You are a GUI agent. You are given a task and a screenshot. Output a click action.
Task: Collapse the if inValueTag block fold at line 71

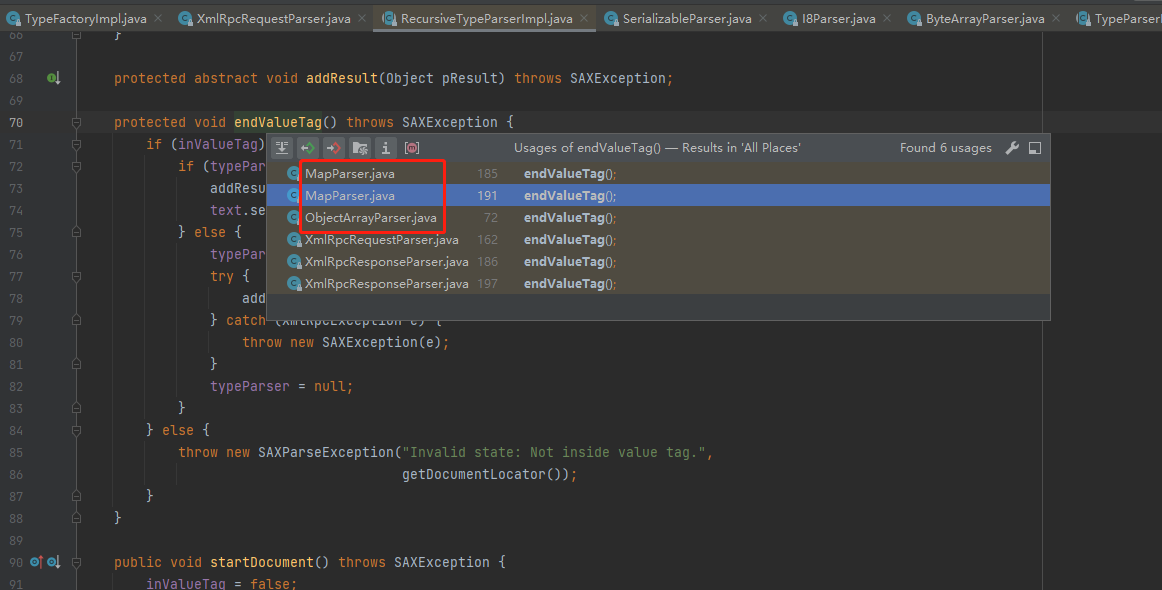coord(76,144)
